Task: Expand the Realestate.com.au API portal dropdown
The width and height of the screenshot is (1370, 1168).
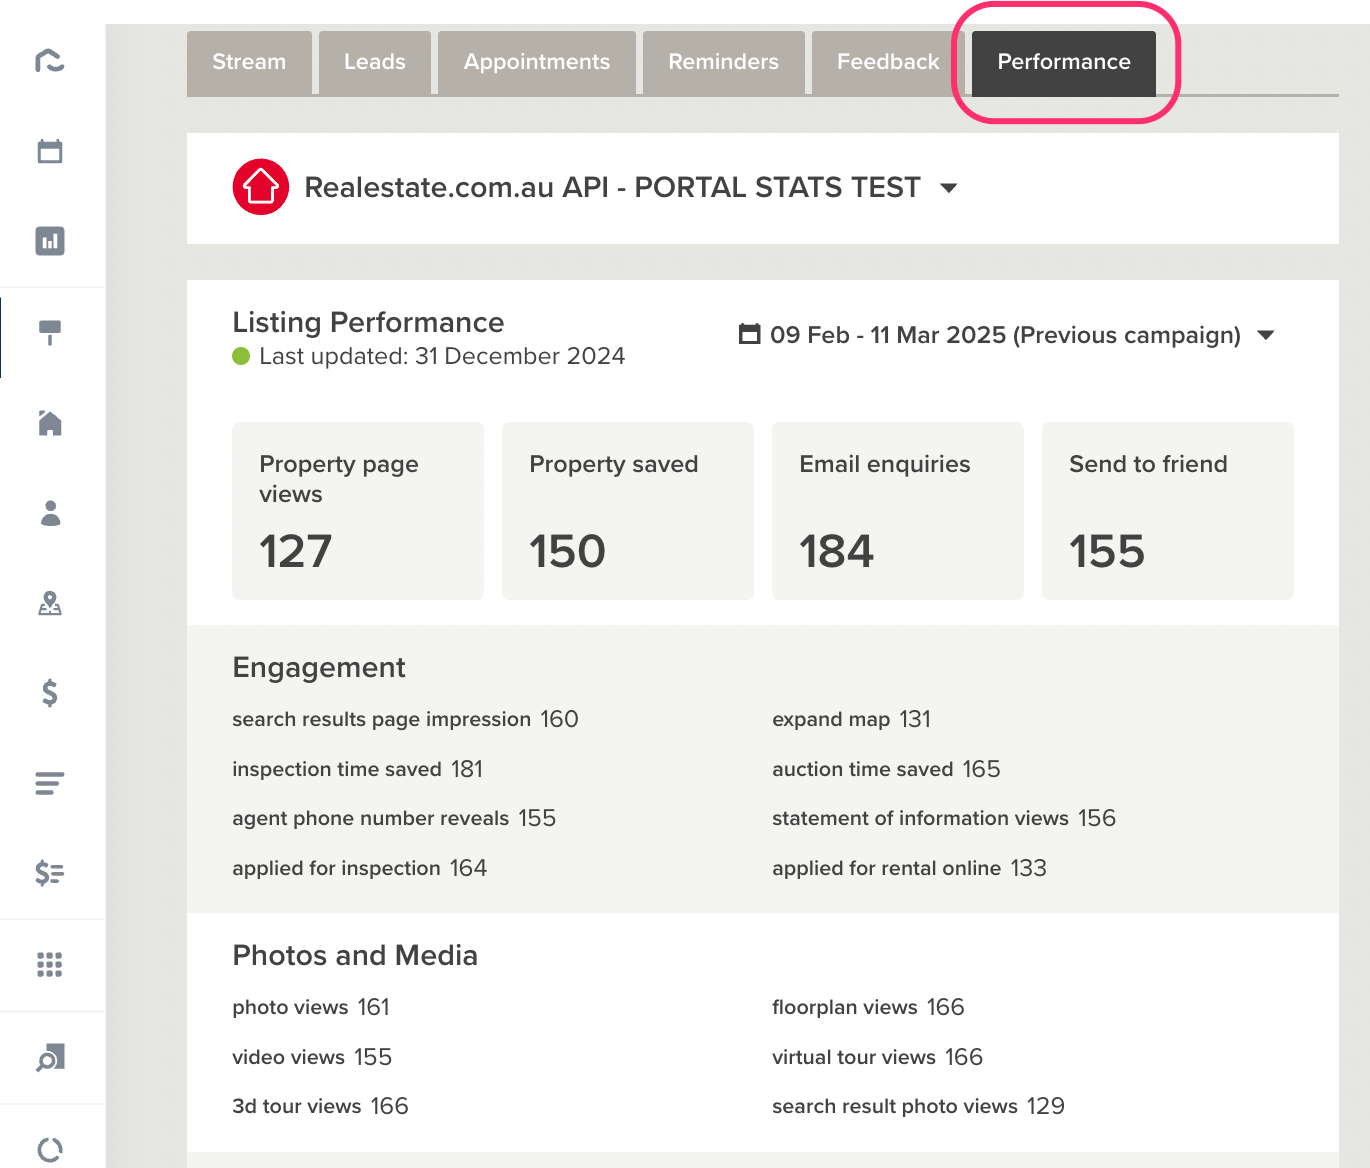Action: [x=950, y=188]
